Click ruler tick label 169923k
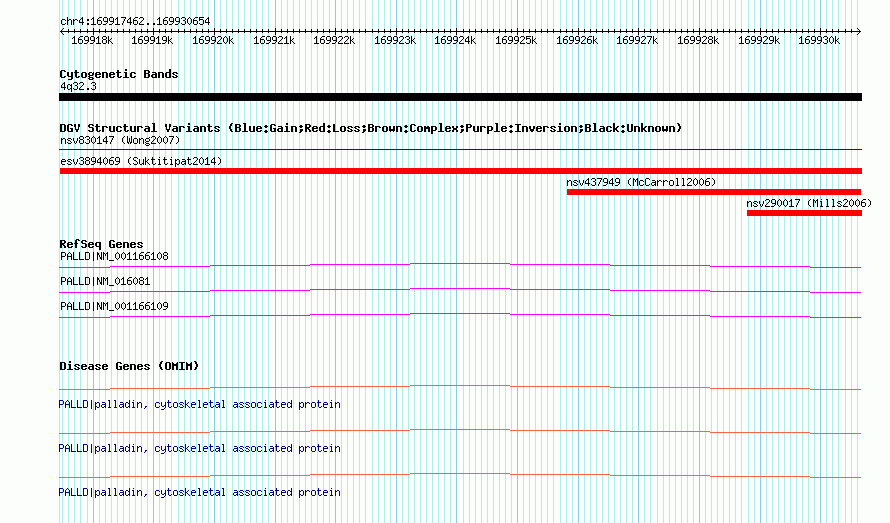This screenshot has height=523, width=890. (x=394, y=40)
